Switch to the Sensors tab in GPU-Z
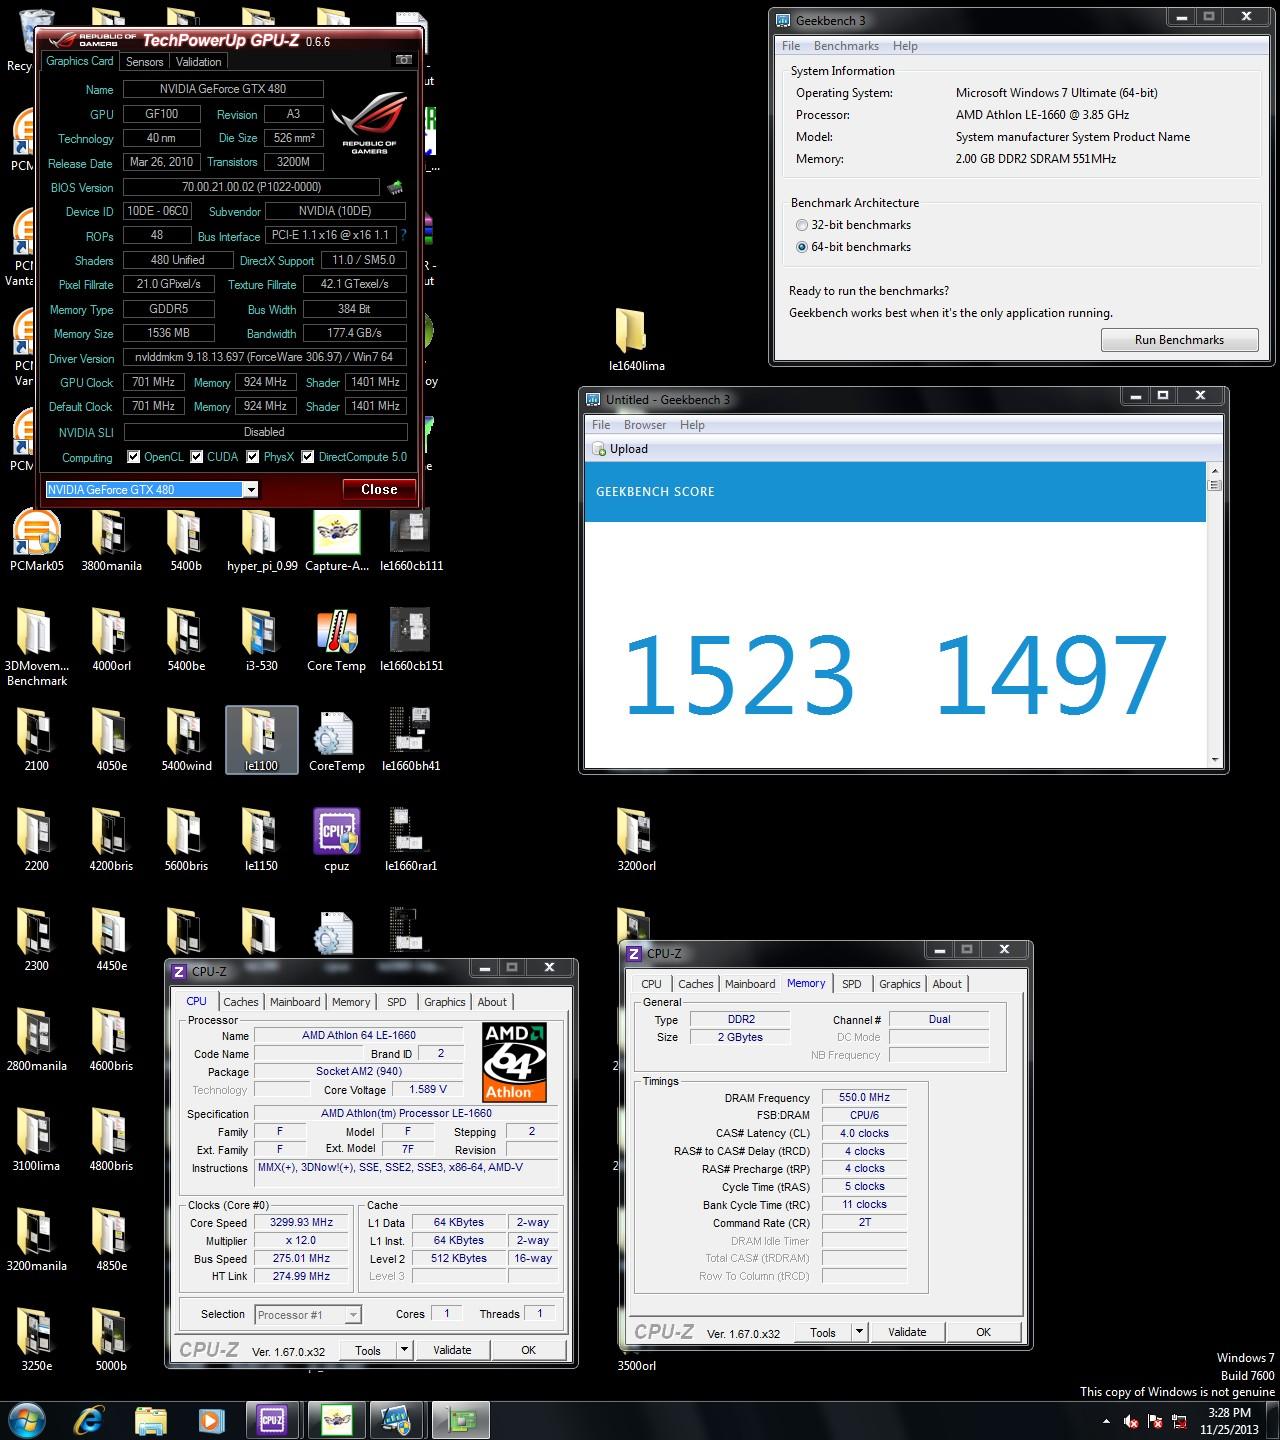 pyautogui.click(x=144, y=61)
